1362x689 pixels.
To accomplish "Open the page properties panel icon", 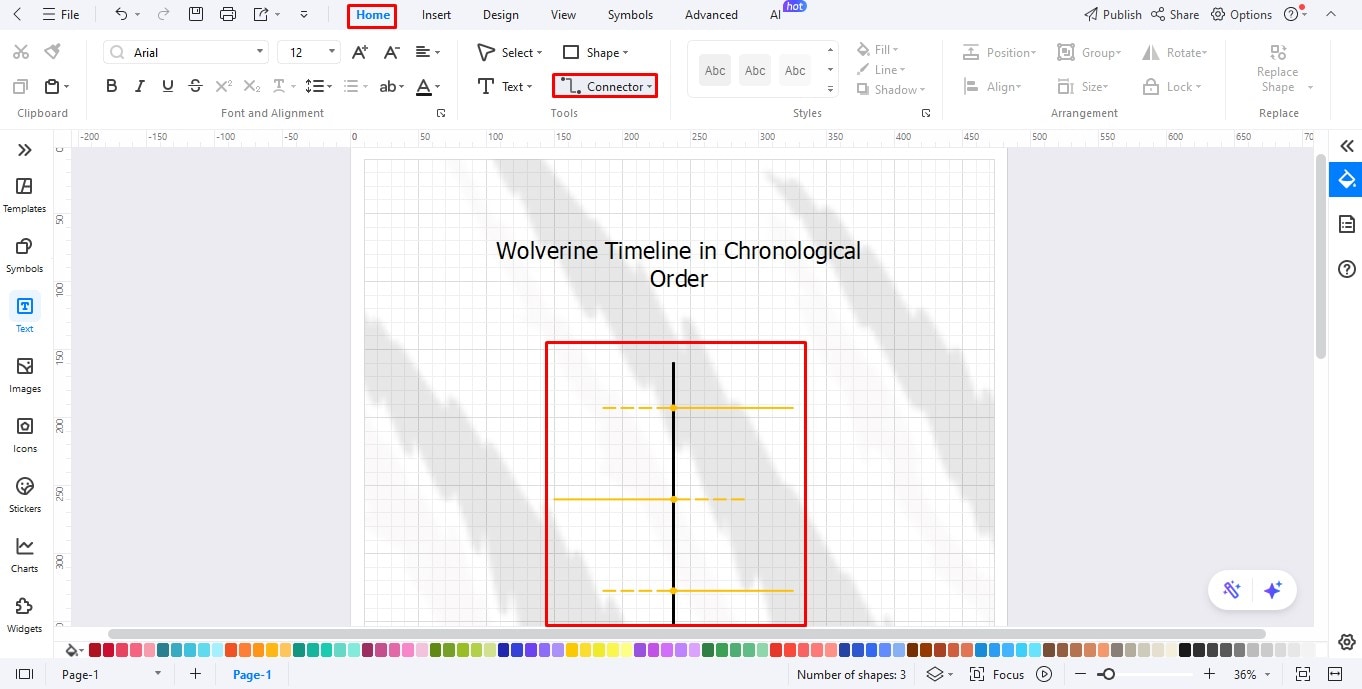I will click(1347, 224).
